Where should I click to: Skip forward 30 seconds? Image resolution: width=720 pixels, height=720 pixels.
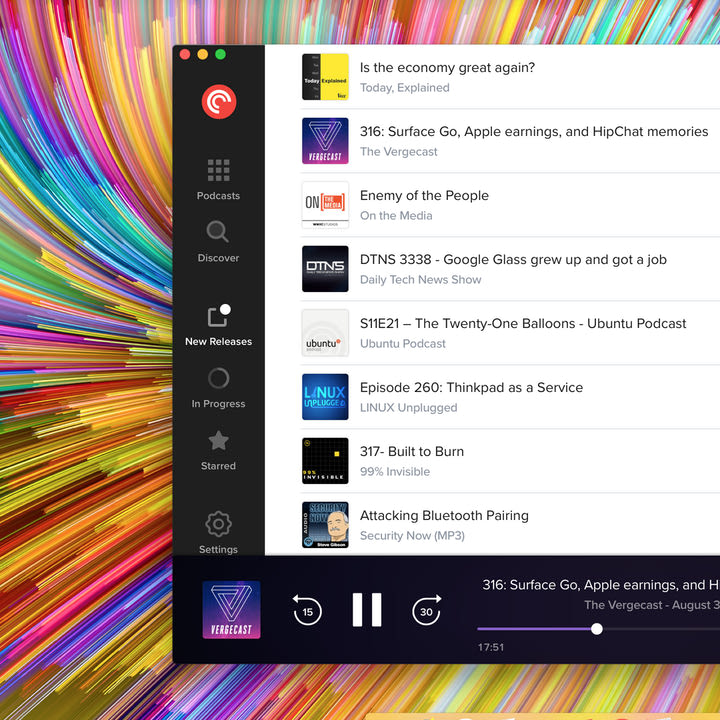click(427, 610)
